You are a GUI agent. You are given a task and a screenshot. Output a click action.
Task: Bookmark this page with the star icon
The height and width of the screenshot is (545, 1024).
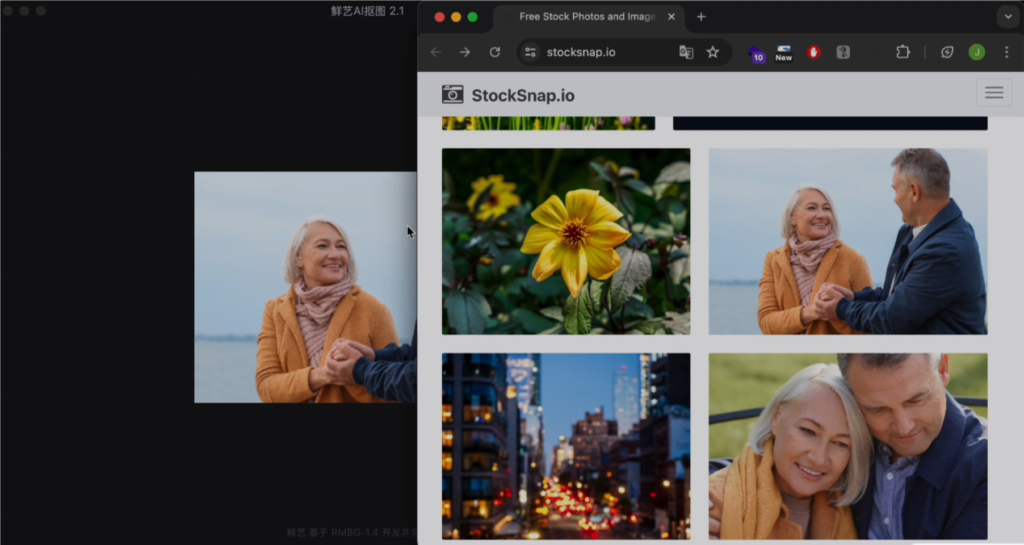click(713, 52)
